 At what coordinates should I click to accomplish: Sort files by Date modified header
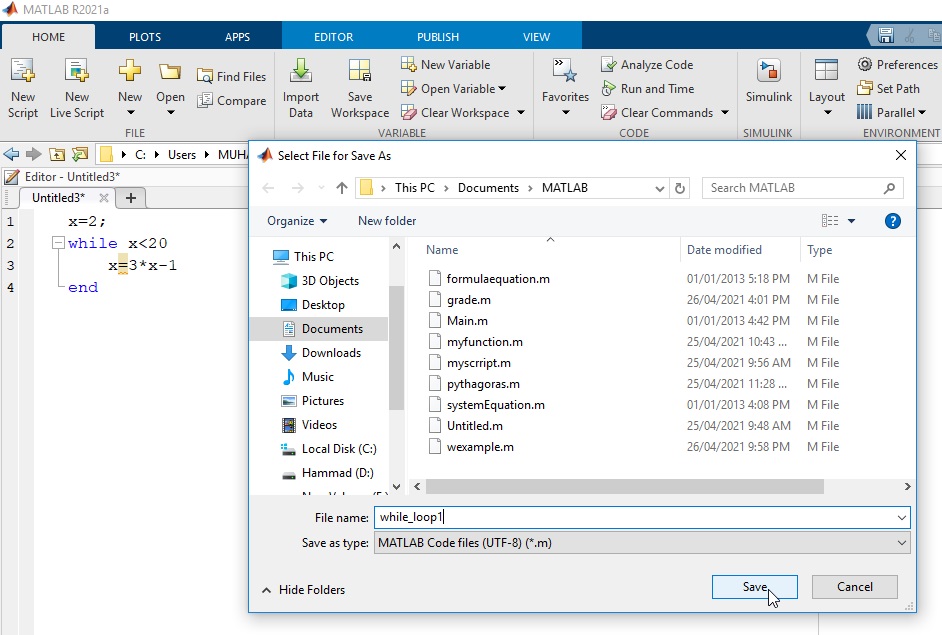click(x=724, y=250)
